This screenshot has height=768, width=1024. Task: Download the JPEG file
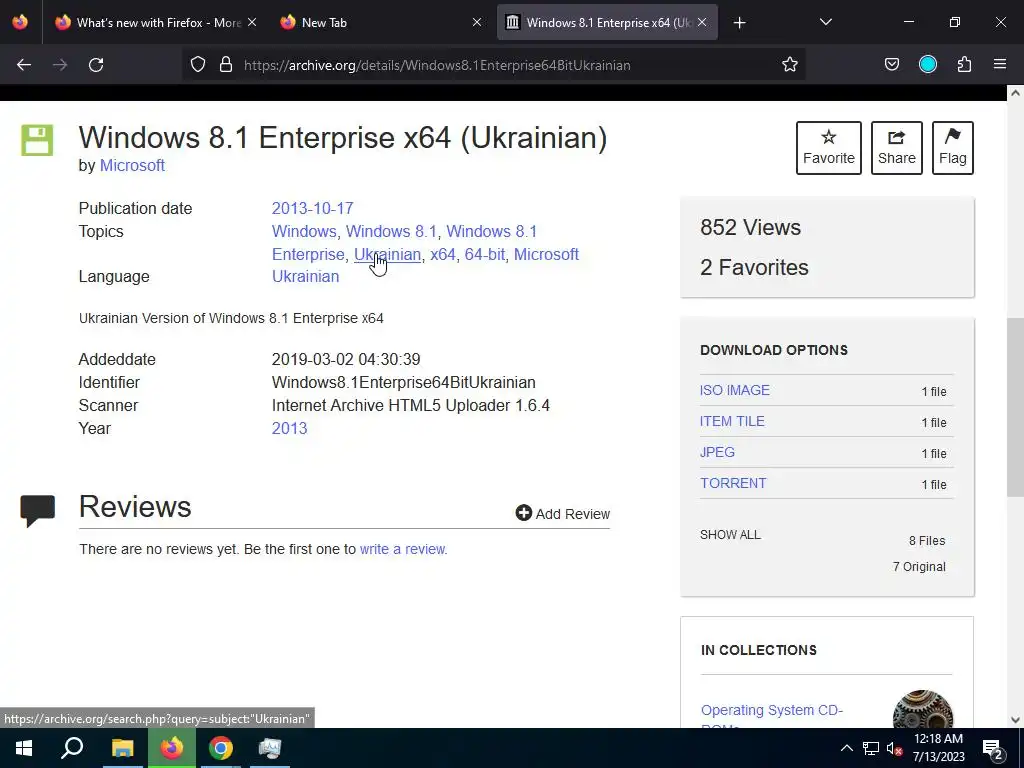click(x=717, y=453)
